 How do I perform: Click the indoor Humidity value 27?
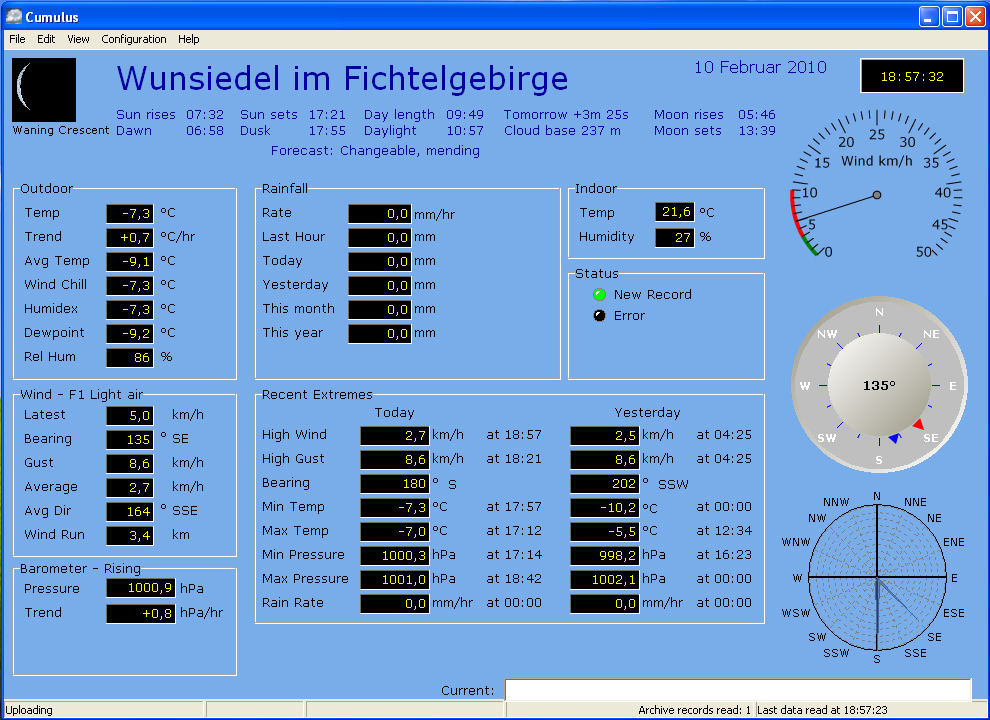pyautogui.click(x=674, y=237)
